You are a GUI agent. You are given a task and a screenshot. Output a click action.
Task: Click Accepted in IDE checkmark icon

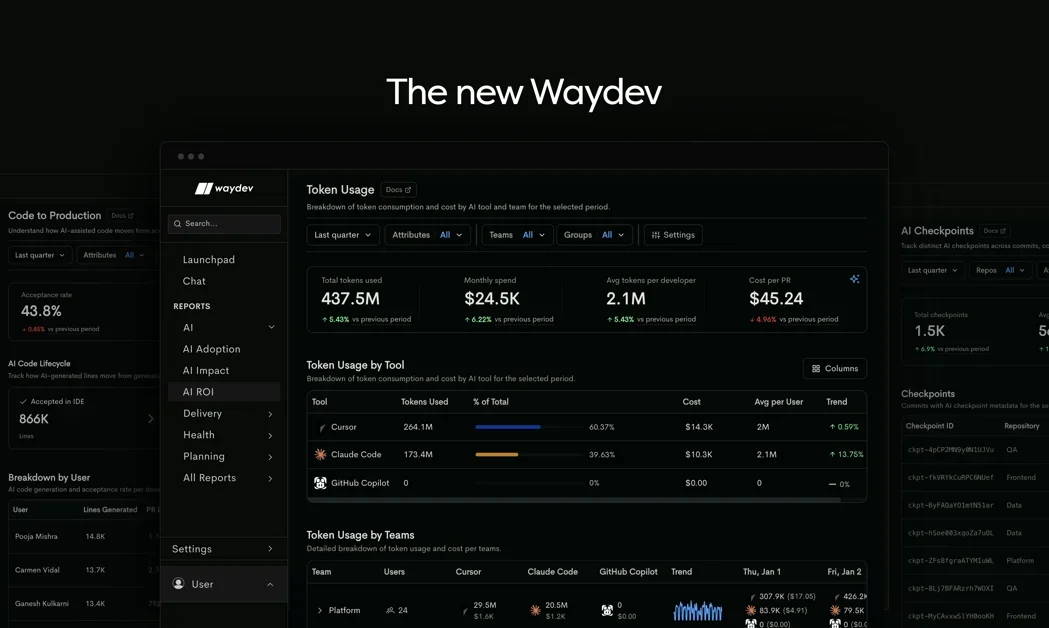(x=23, y=401)
